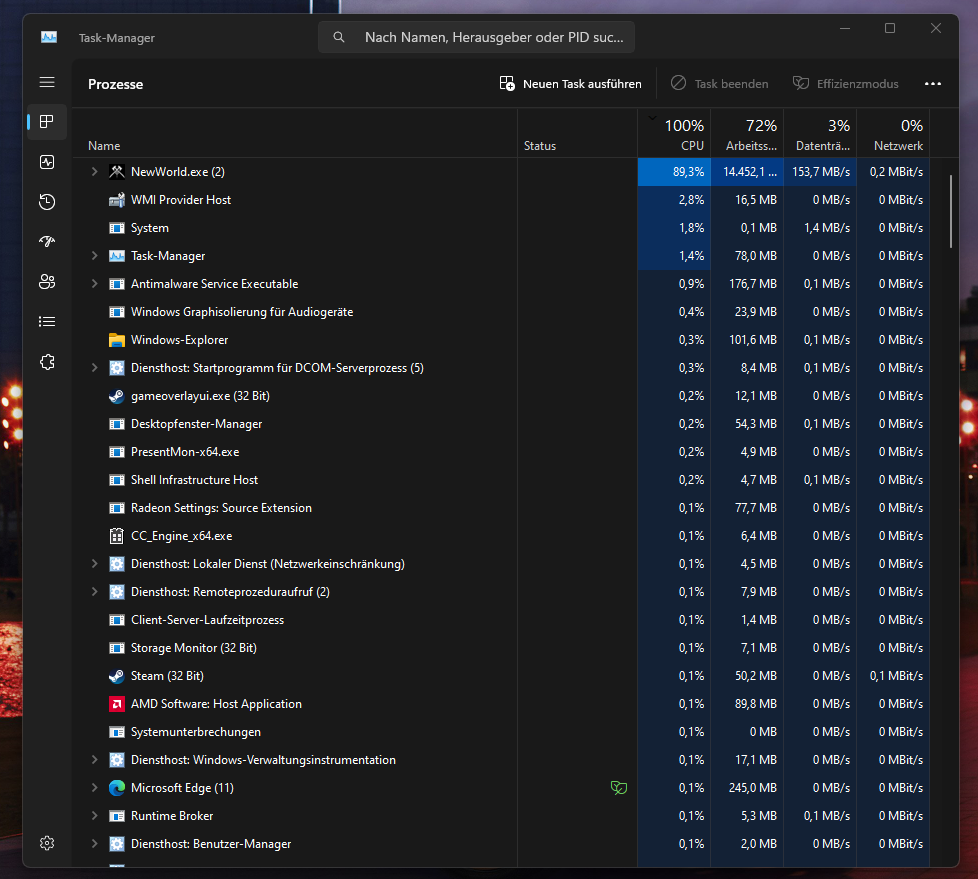Click the WMI Provider Host icon
The height and width of the screenshot is (879, 978).
(117, 200)
